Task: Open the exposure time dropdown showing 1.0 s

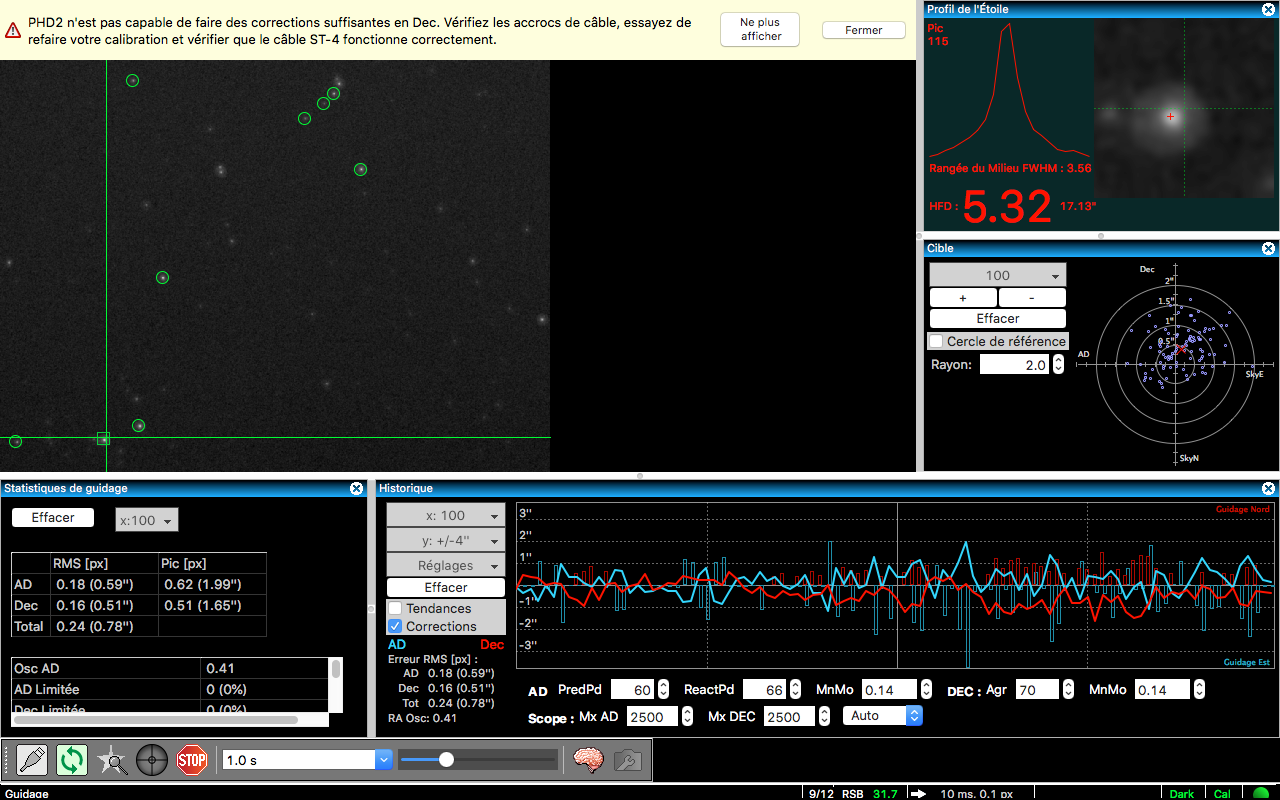Action: [x=384, y=760]
